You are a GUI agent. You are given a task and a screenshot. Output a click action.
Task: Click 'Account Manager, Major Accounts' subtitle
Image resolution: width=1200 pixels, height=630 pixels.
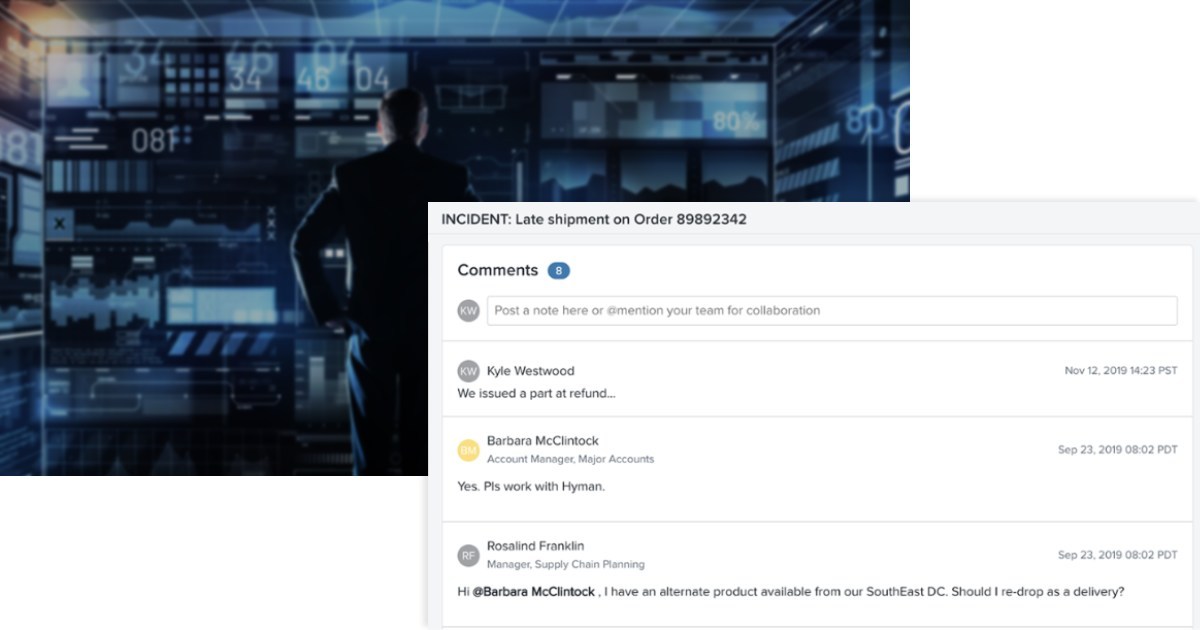pyautogui.click(x=570, y=459)
